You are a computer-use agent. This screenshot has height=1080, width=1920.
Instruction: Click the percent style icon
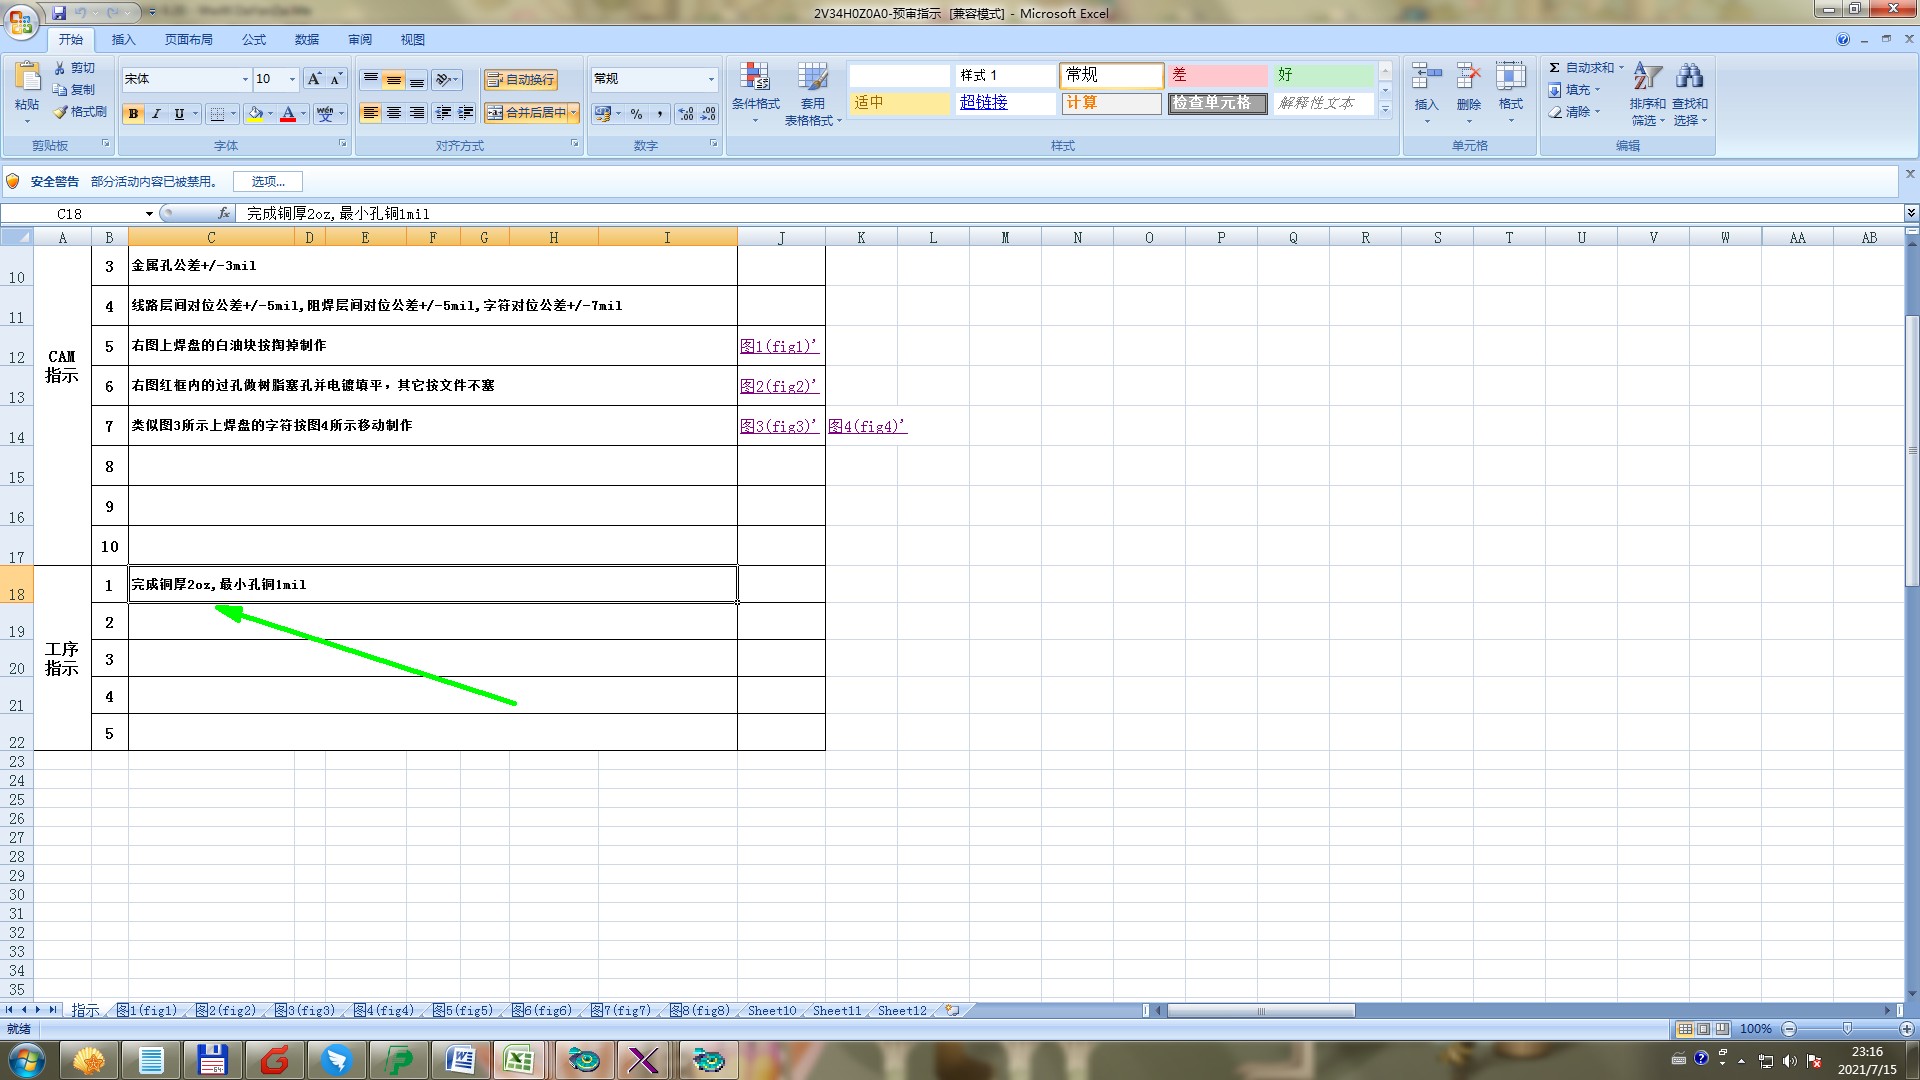click(636, 114)
